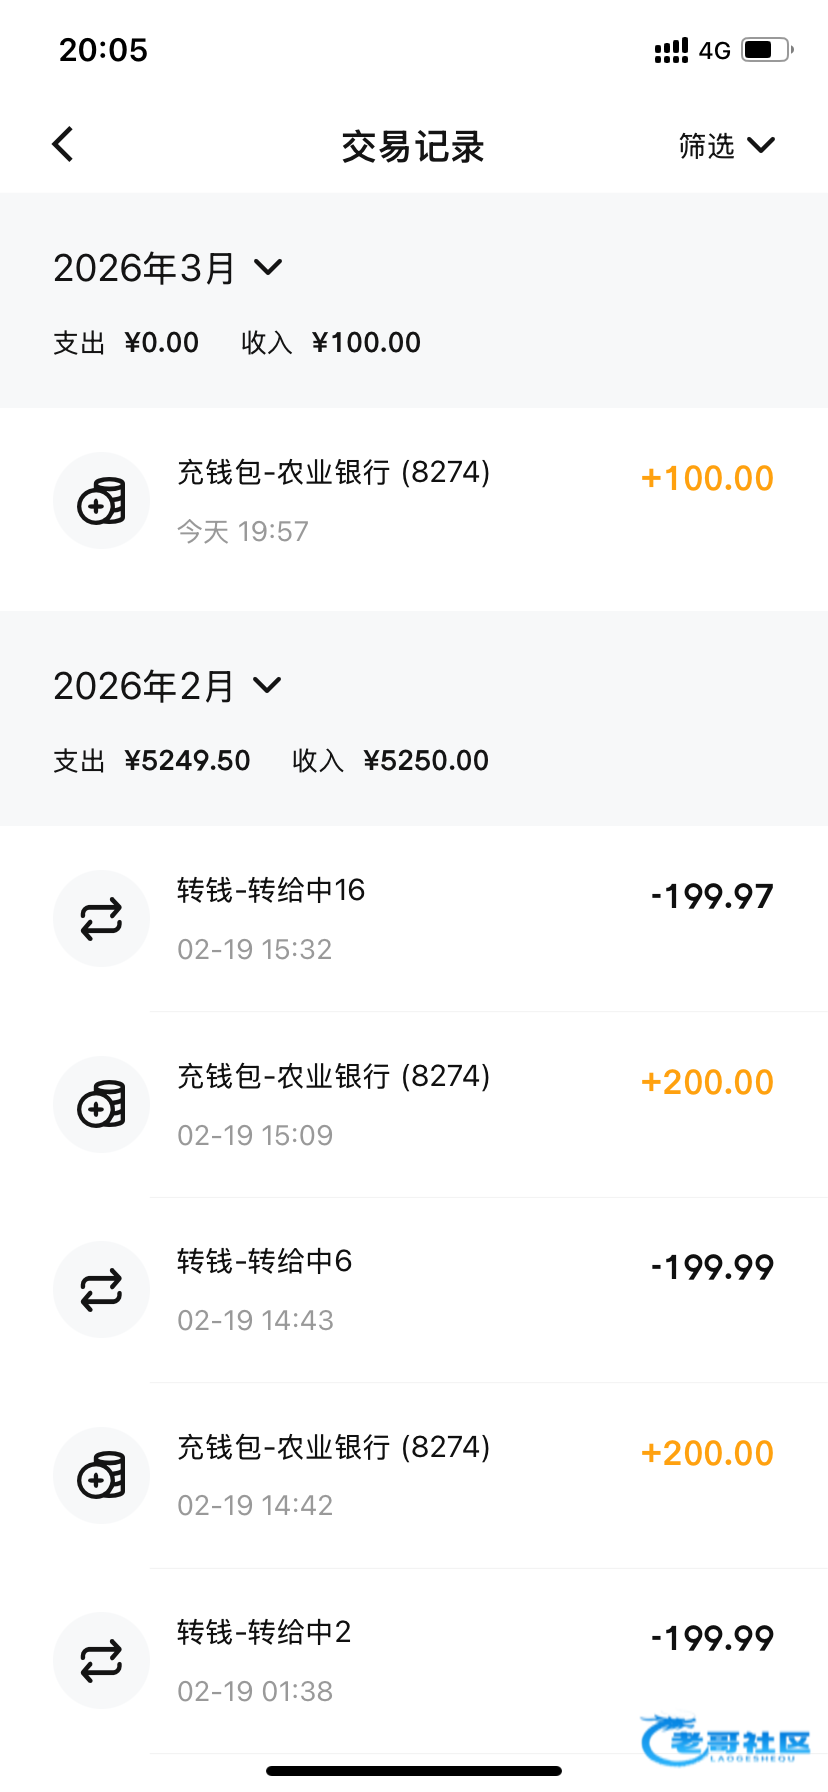
Task: Tap top-up coin icon for 02-19 15:09 entry
Action: [101, 1104]
